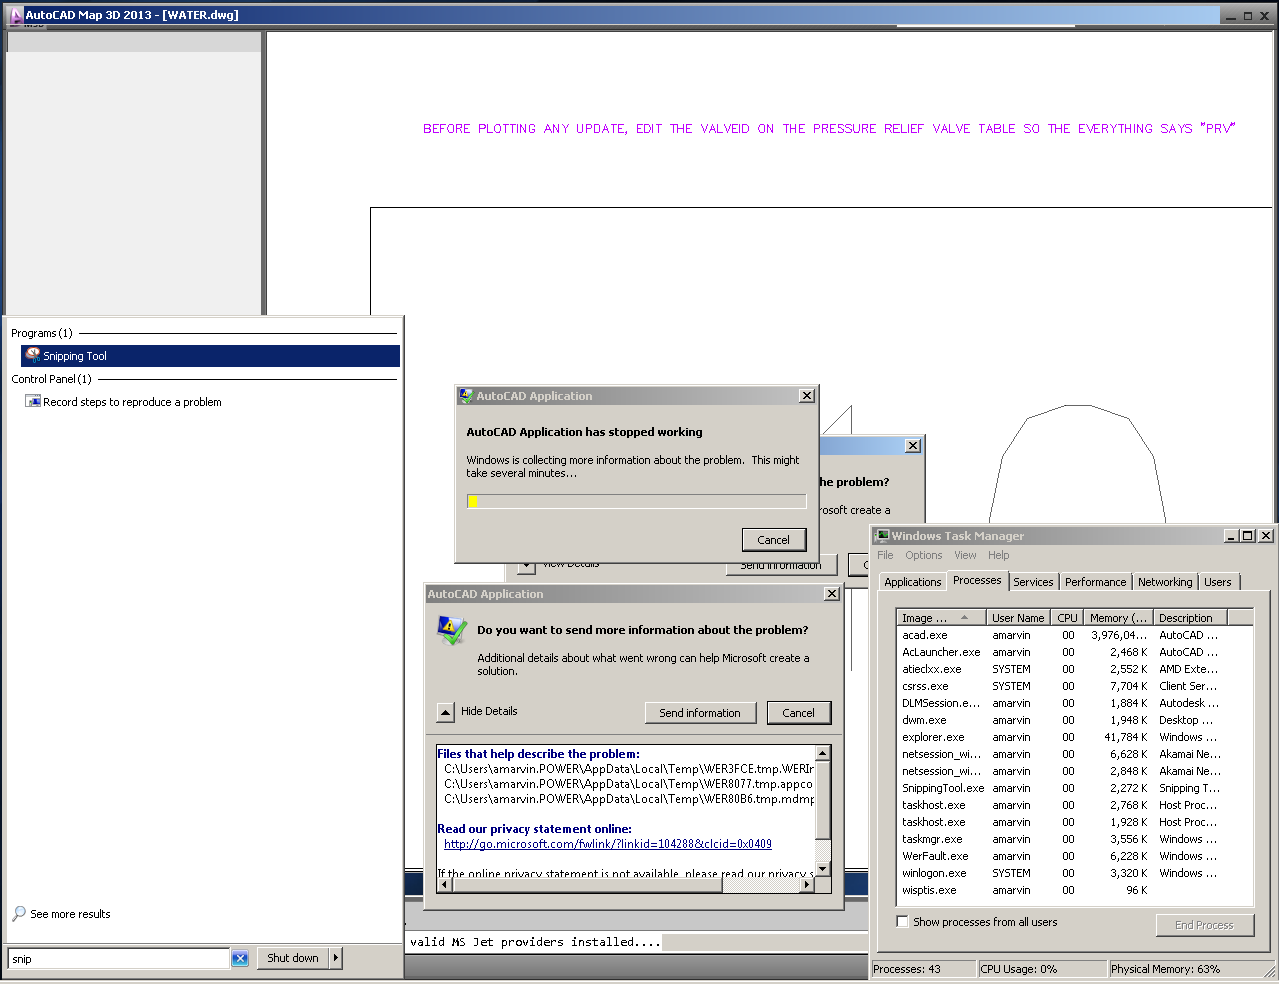Select the Processes tab
This screenshot has width=1279, height=984.
(977, 580)
